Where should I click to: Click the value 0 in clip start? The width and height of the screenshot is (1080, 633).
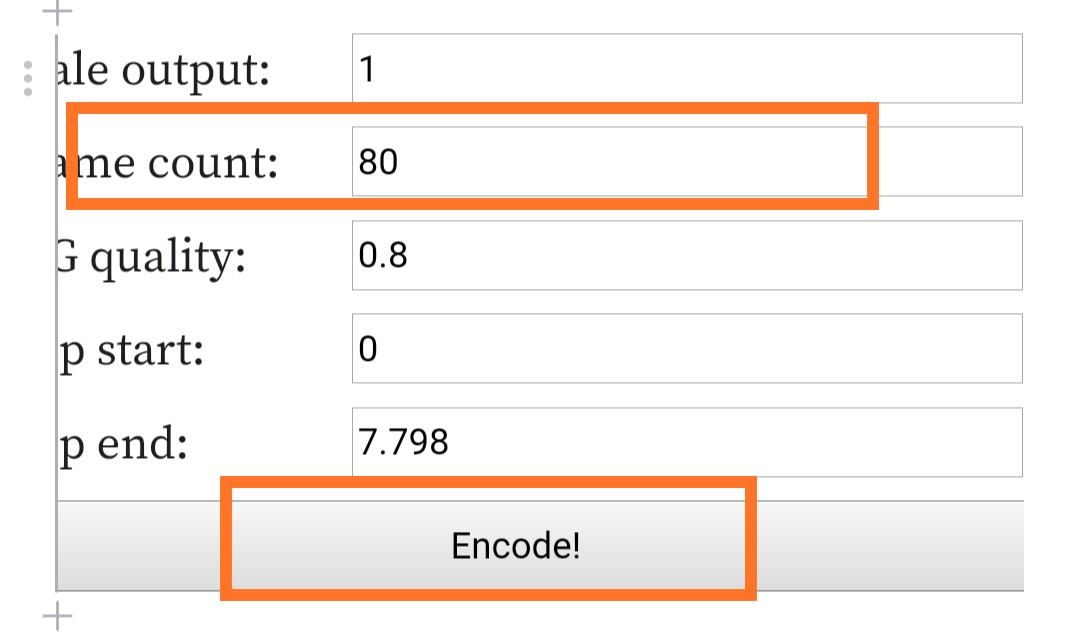pos(368,349)
